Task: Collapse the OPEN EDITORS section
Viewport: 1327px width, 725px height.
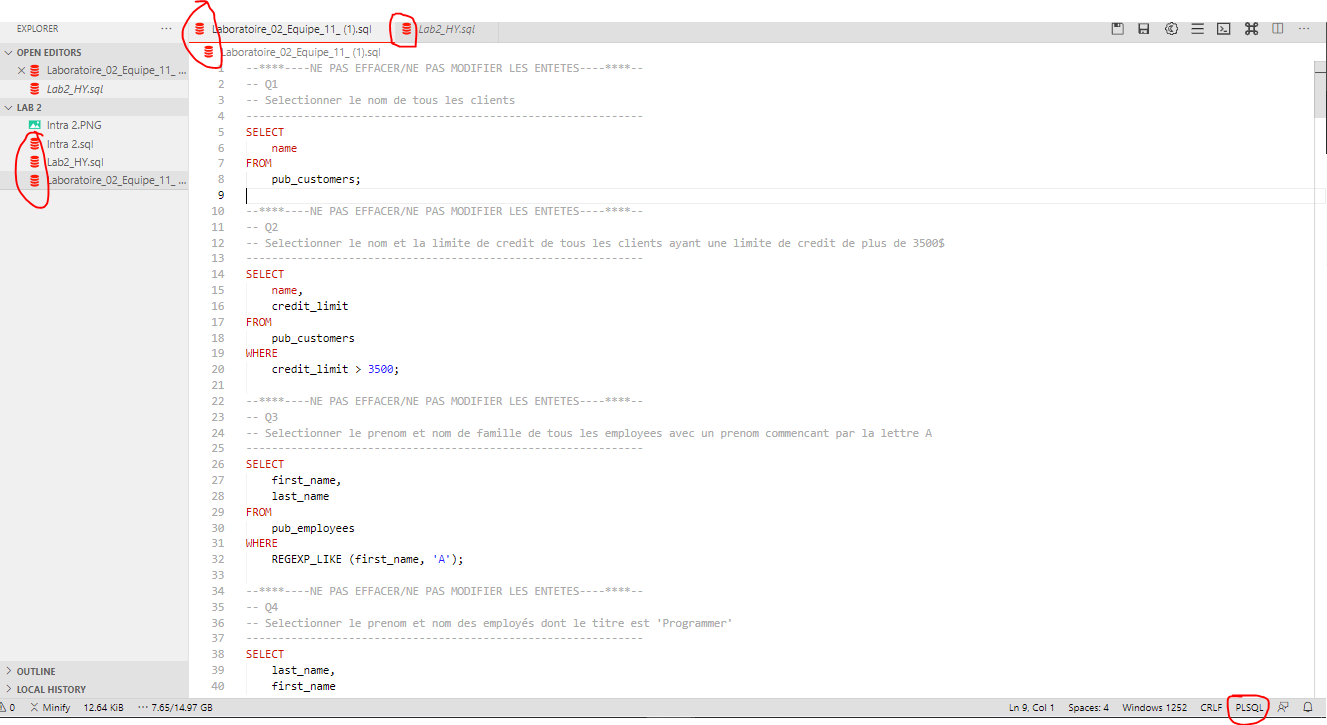Action: (47, 52)
